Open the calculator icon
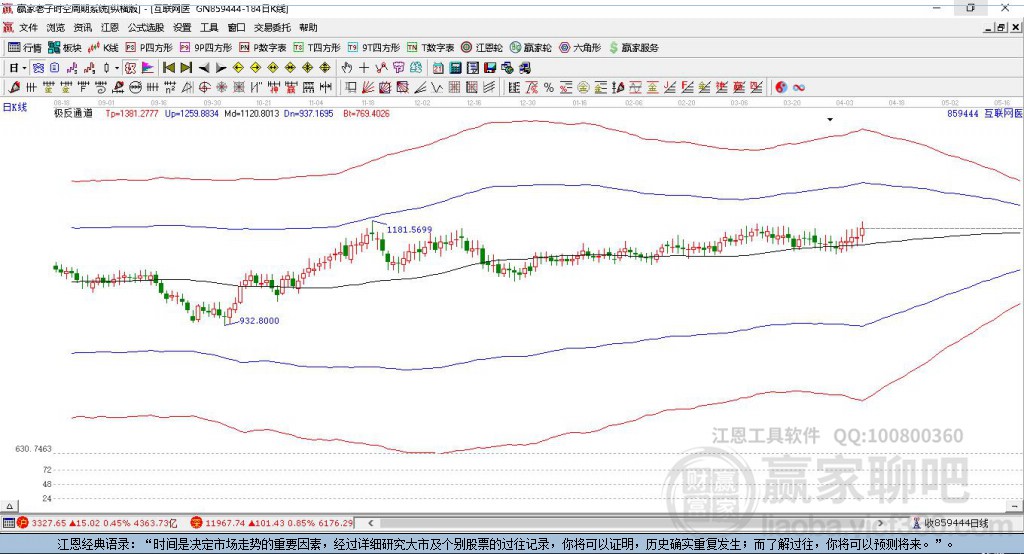1024x554 pixels. [x=456, y=68]
